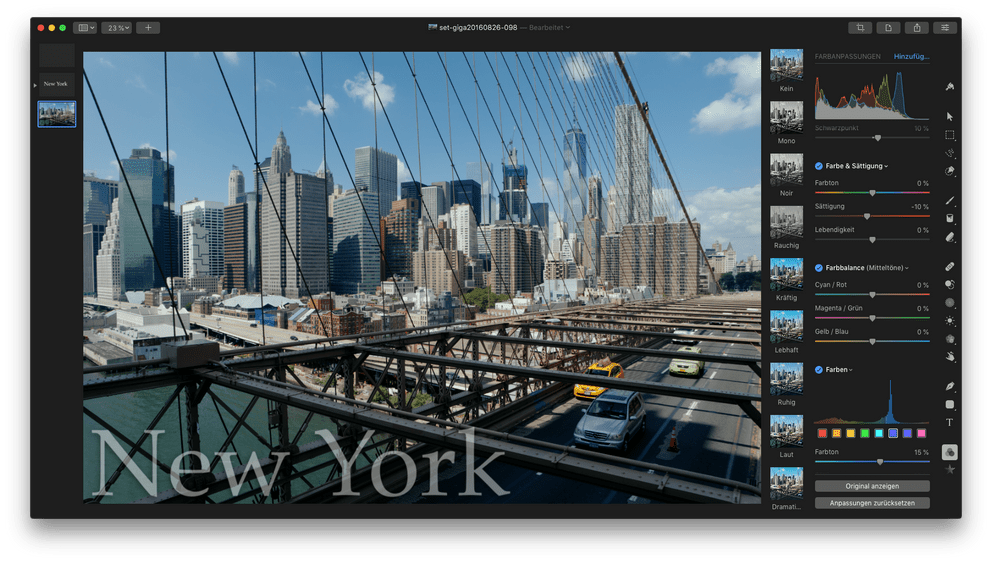Viewport: 992px width, 562px height.
Task: Select the Smudge hand tool icon
Action: 950,356
